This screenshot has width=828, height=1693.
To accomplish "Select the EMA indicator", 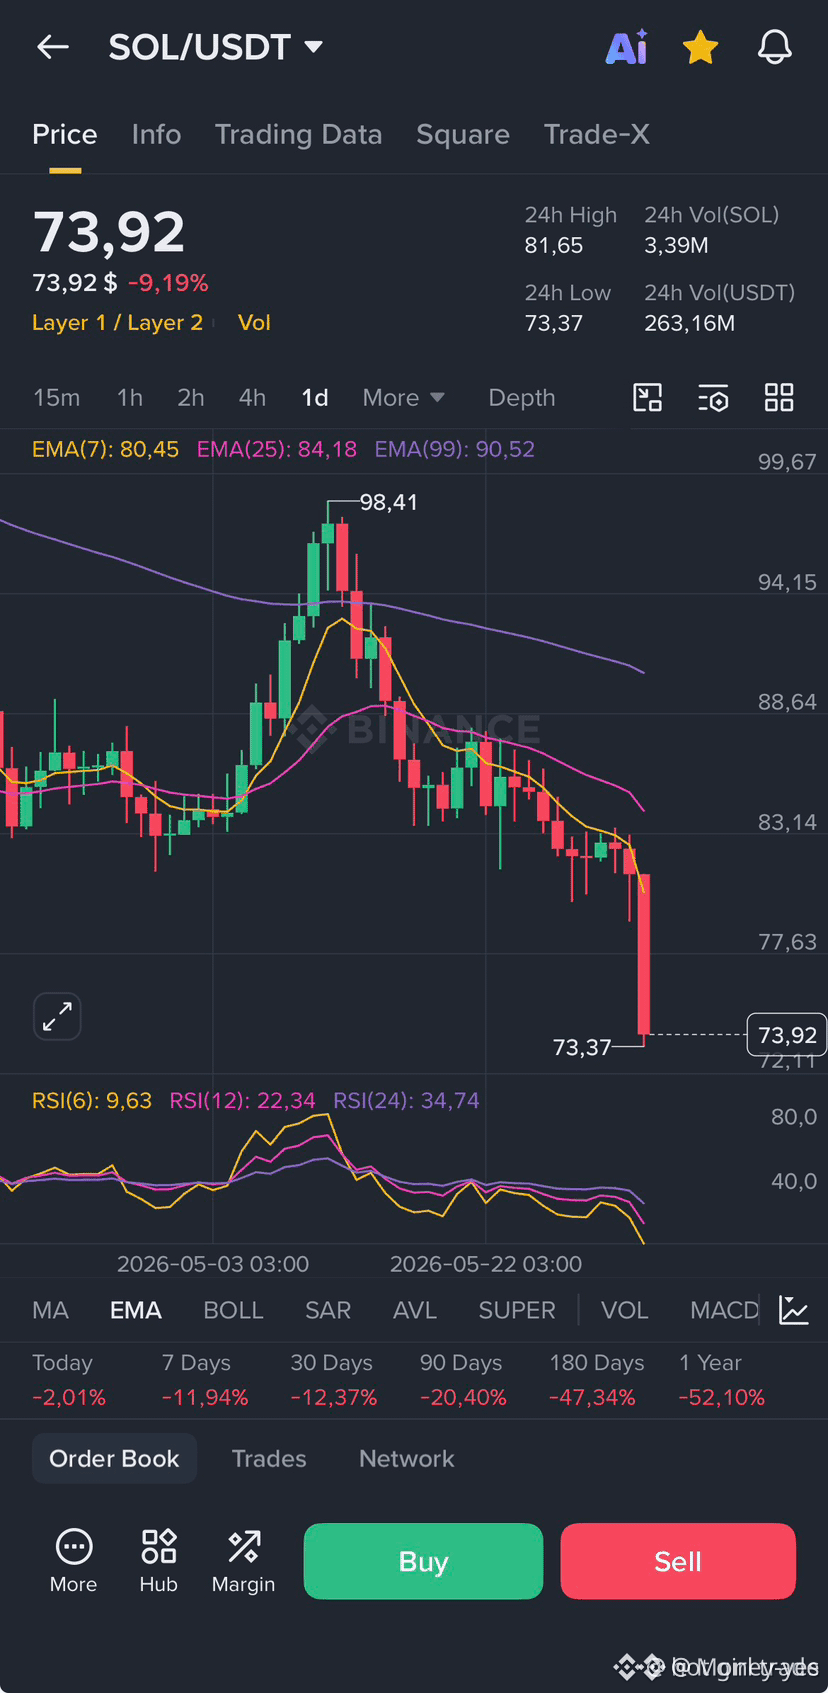I will click(x=136, y=1310).
